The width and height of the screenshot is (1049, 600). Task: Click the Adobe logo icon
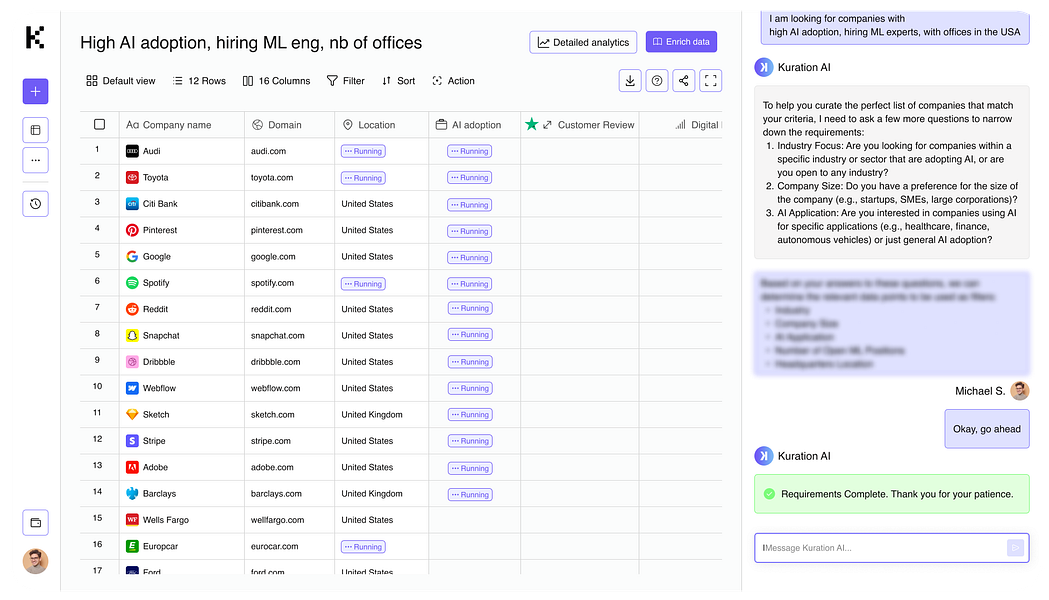point(132,468)
